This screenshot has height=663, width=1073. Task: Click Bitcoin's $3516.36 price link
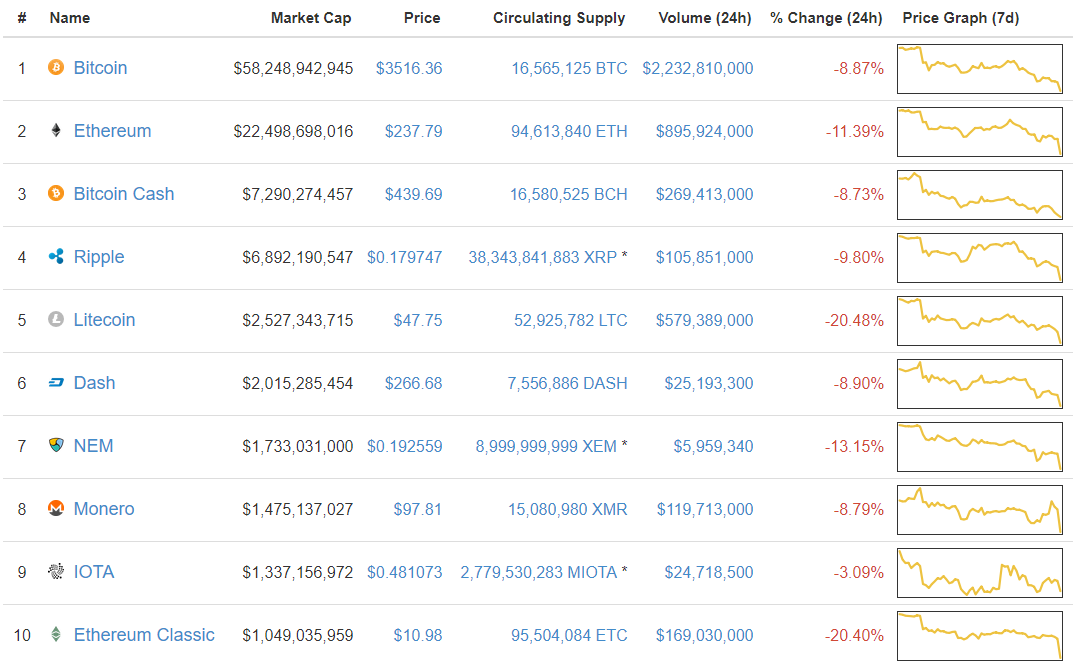point(409,68)
